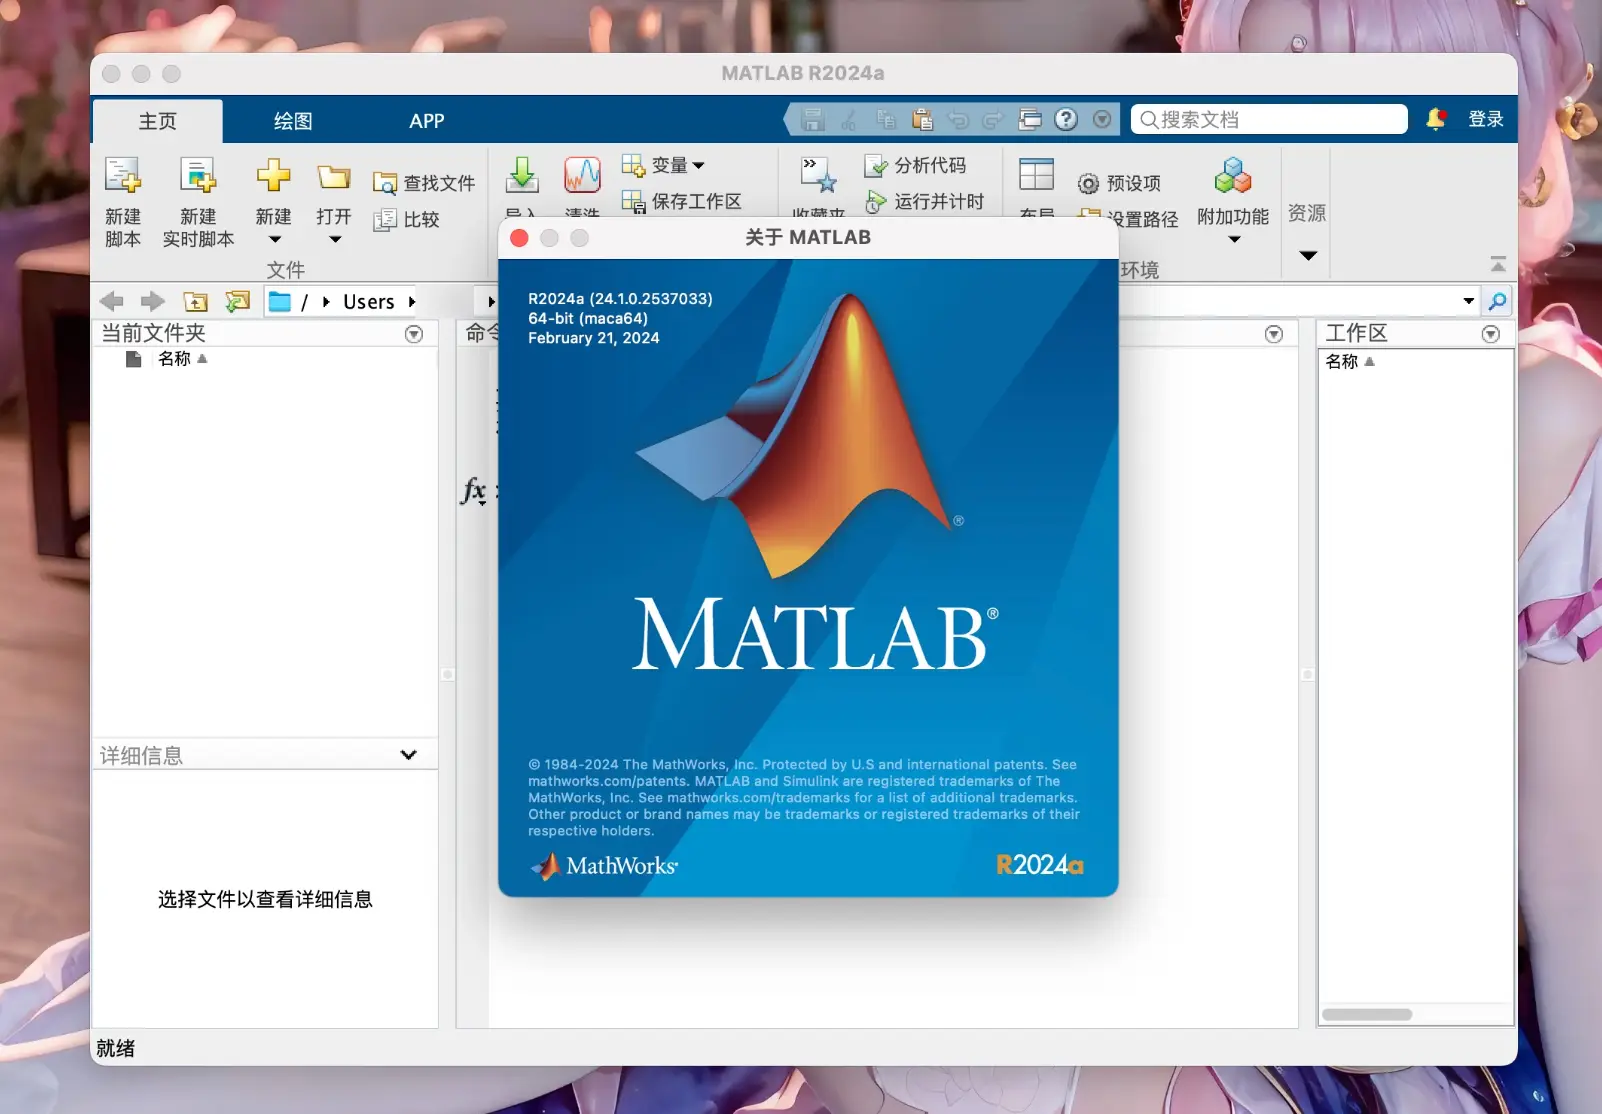Expand the Resources (资源) section arrow
This screenshot has height=1114, width=1602.
(x=1307, y=256)
